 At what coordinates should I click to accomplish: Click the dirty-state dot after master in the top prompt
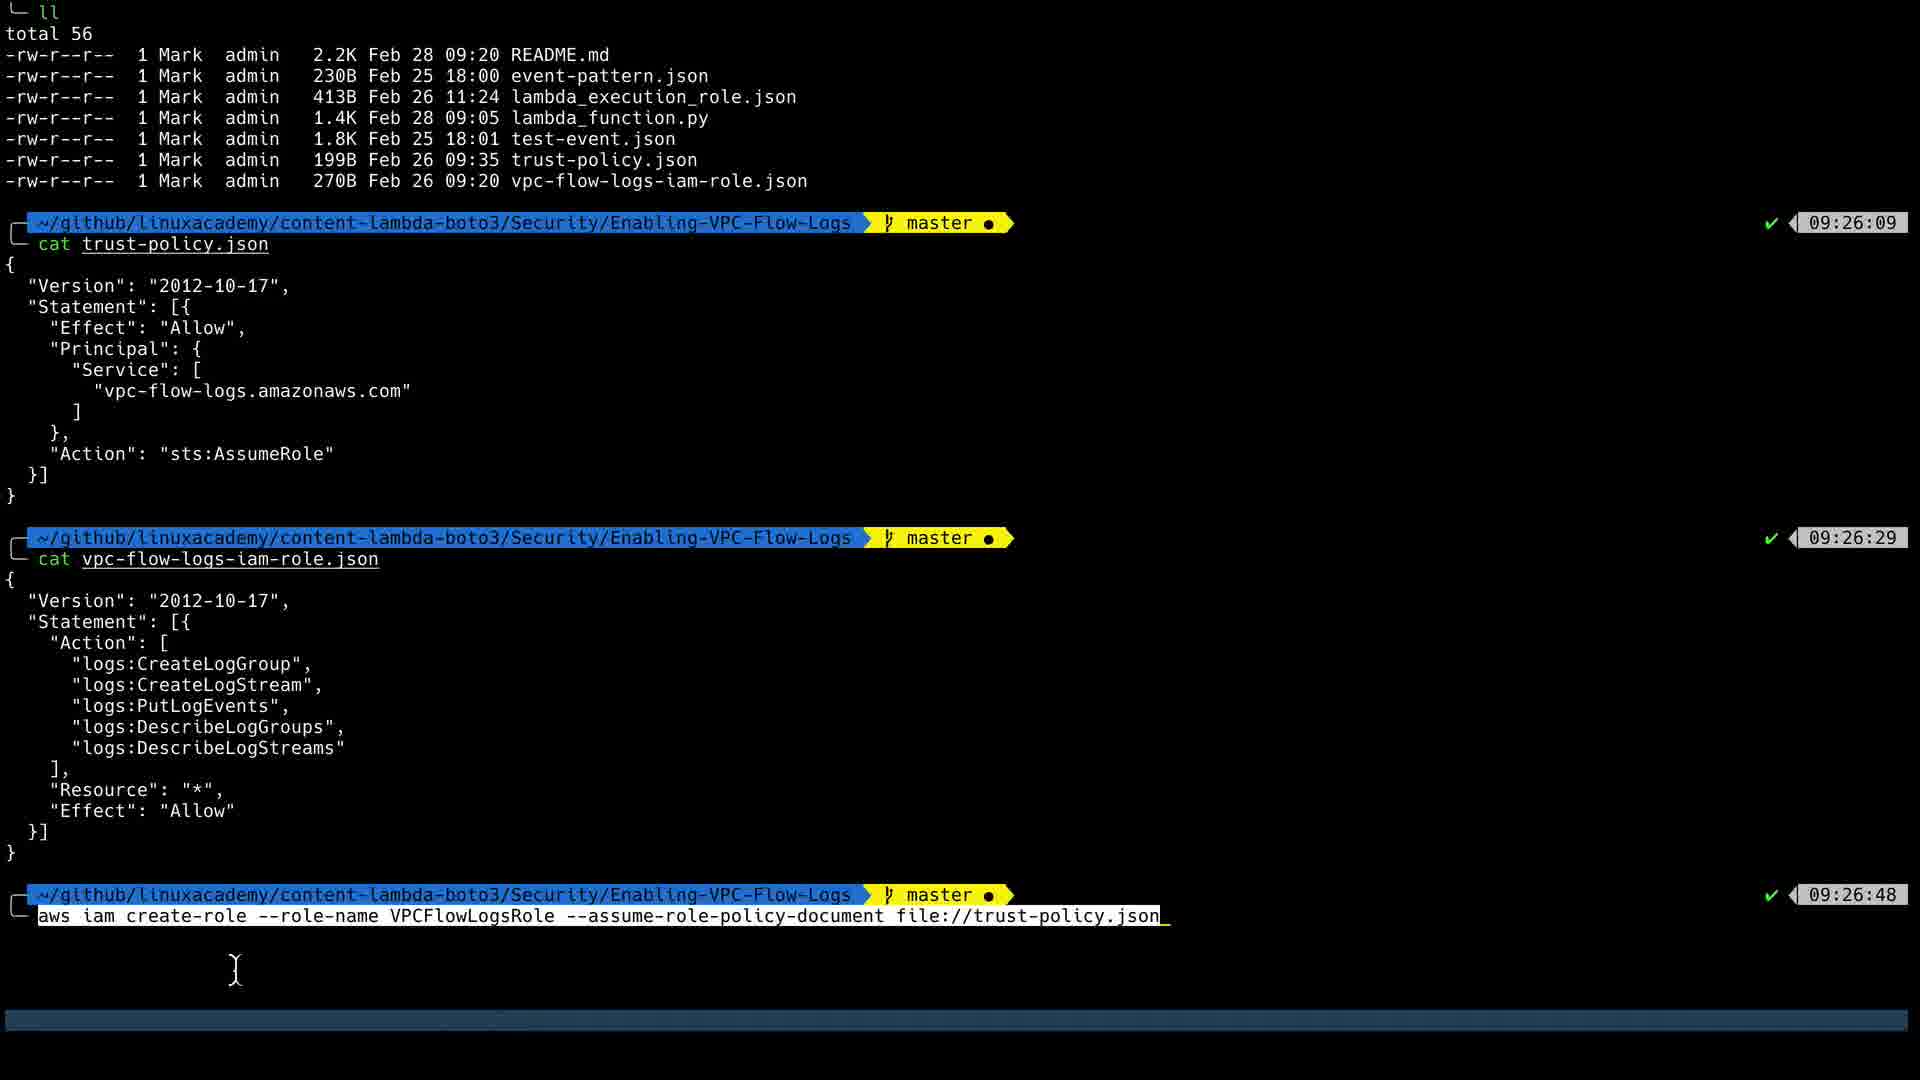989,224
